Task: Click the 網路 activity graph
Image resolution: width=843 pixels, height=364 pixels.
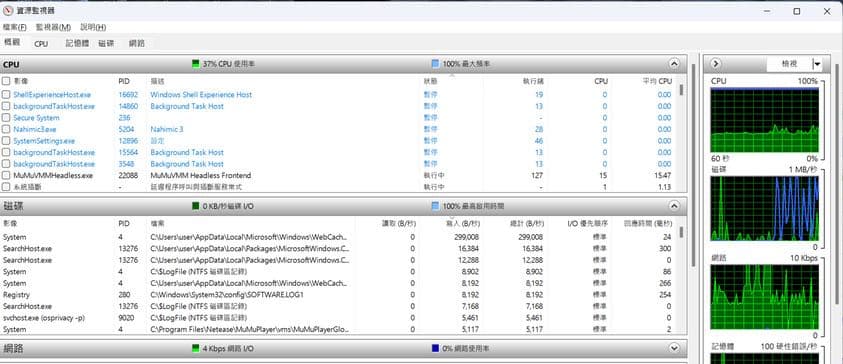Action: pos(765,297)
